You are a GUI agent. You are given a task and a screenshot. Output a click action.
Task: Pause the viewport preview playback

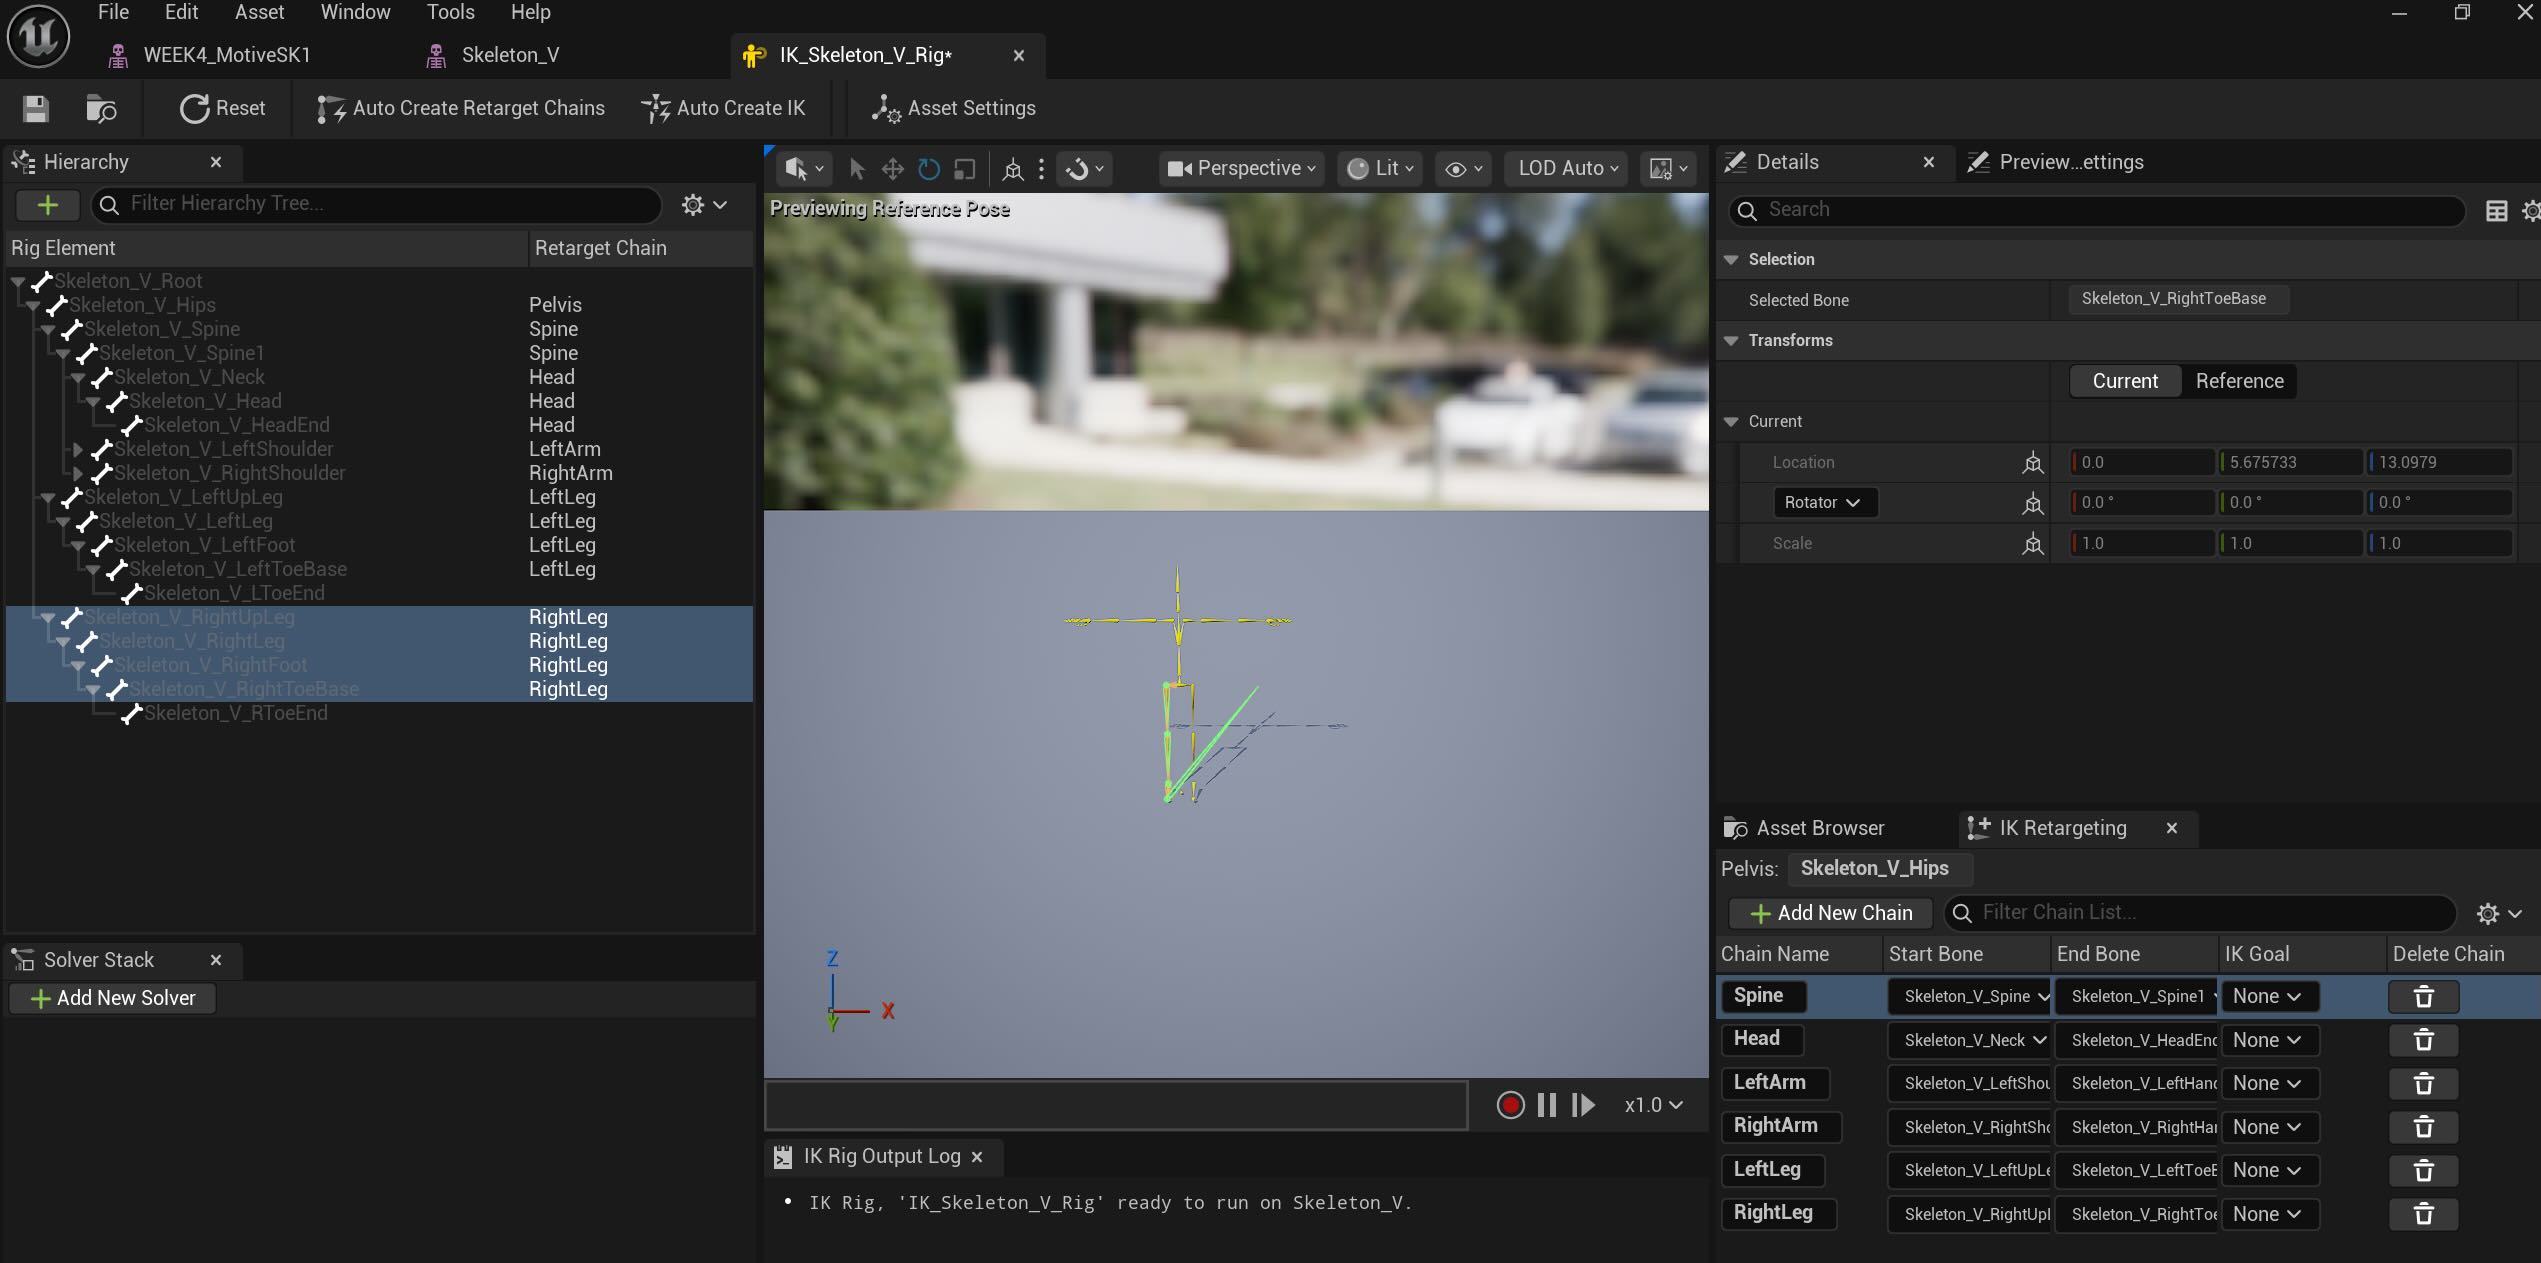point(1546,1105)
